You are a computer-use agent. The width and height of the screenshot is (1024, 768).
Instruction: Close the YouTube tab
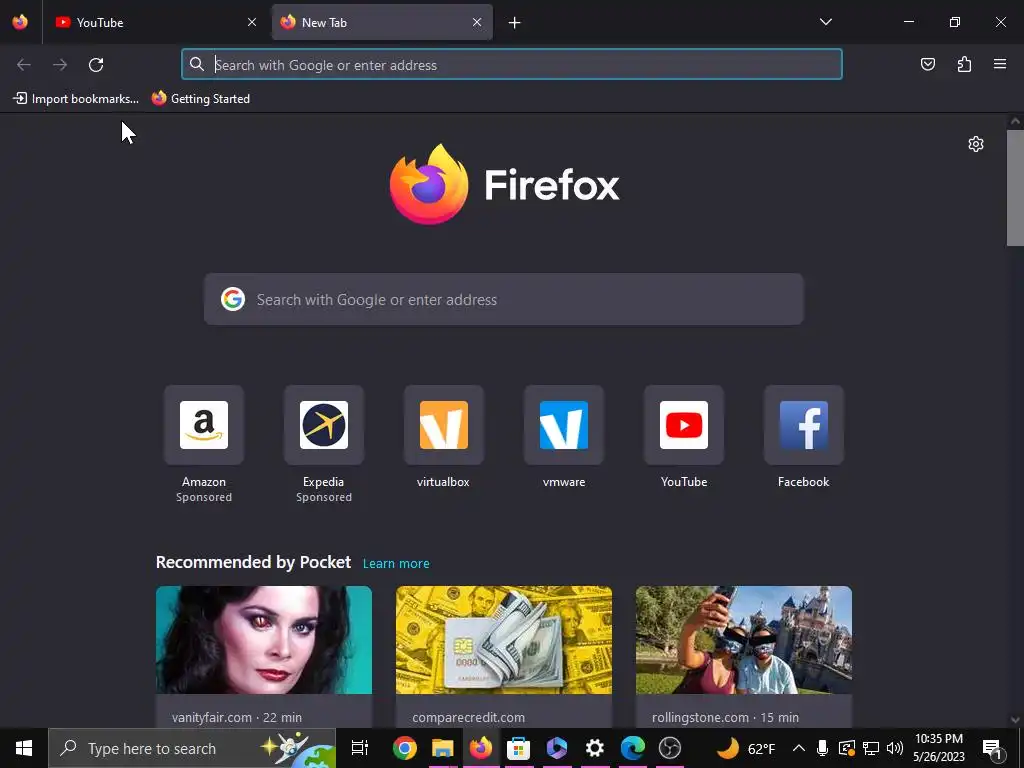[252, 22]
